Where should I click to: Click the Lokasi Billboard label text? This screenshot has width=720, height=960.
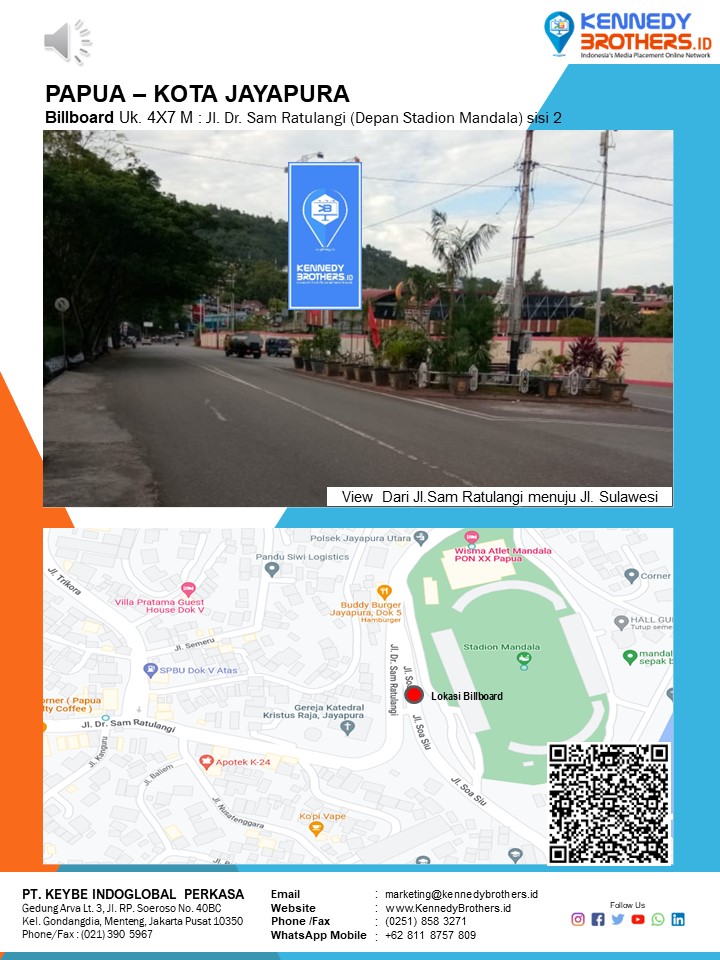(x=467, y=696)
